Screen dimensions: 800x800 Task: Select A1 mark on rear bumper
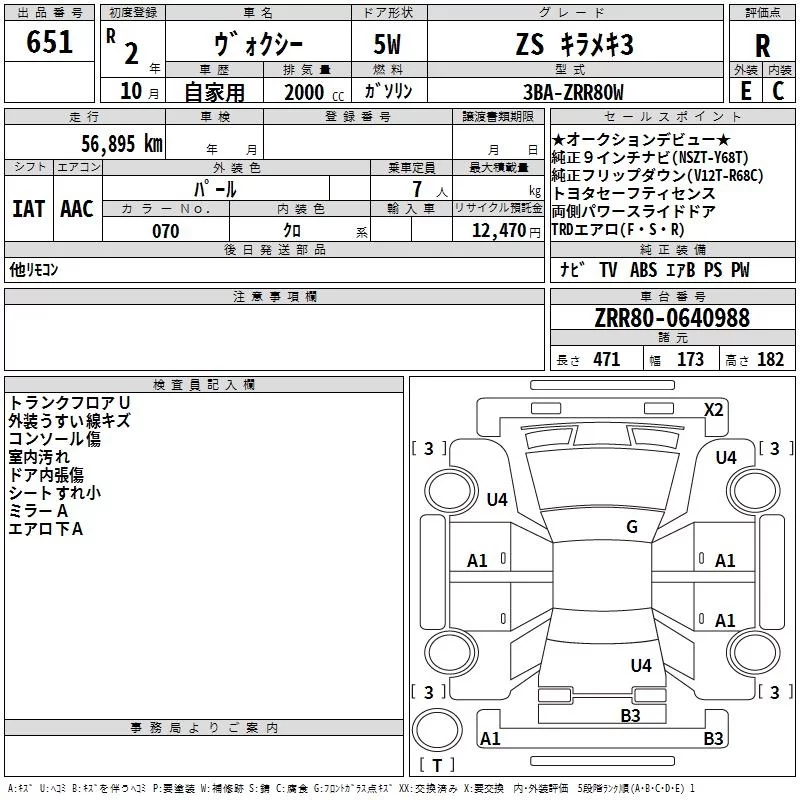pos(490,738)
